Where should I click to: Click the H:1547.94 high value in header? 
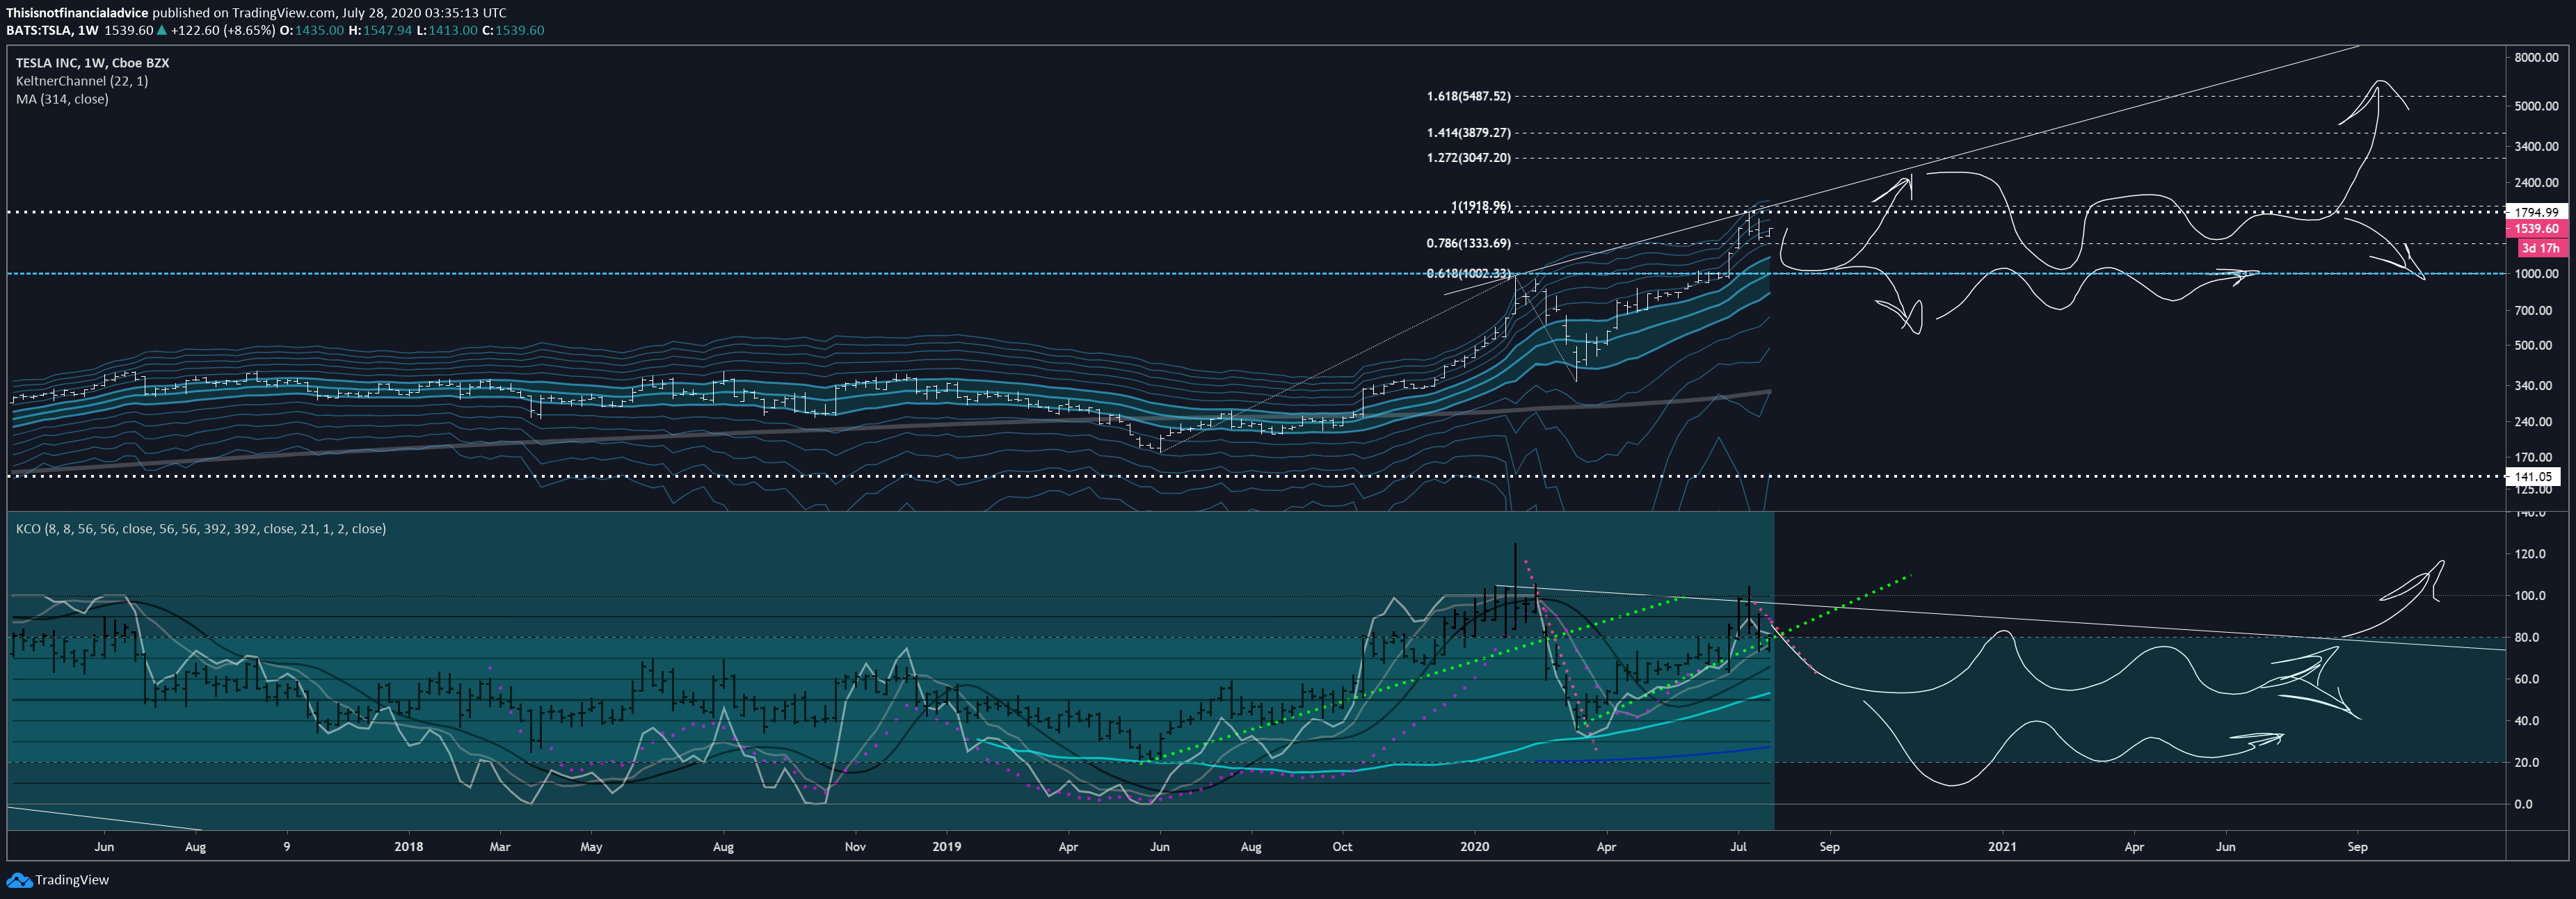click(381, 31)
